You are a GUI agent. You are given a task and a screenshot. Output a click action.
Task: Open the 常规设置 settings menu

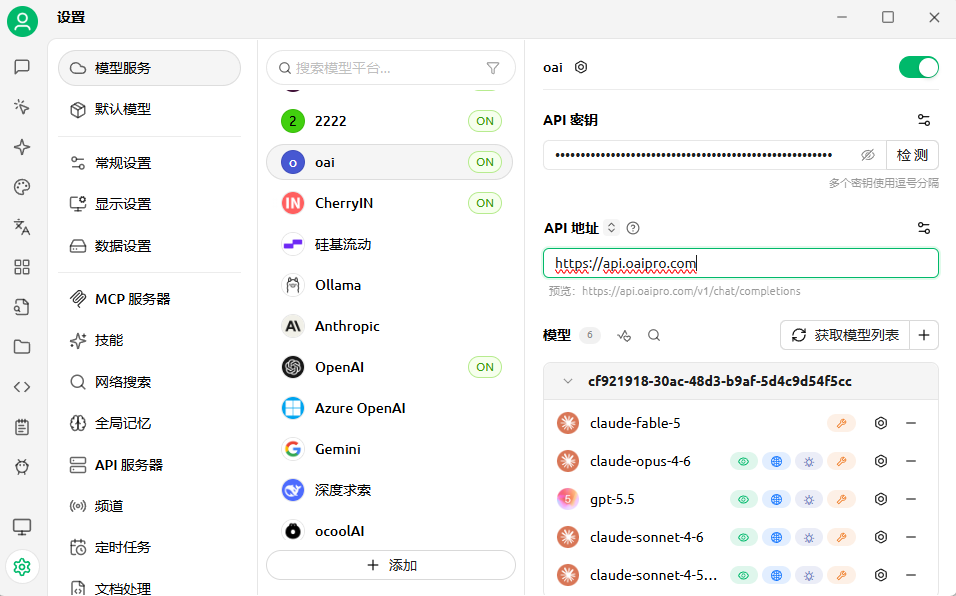[149, 163]
